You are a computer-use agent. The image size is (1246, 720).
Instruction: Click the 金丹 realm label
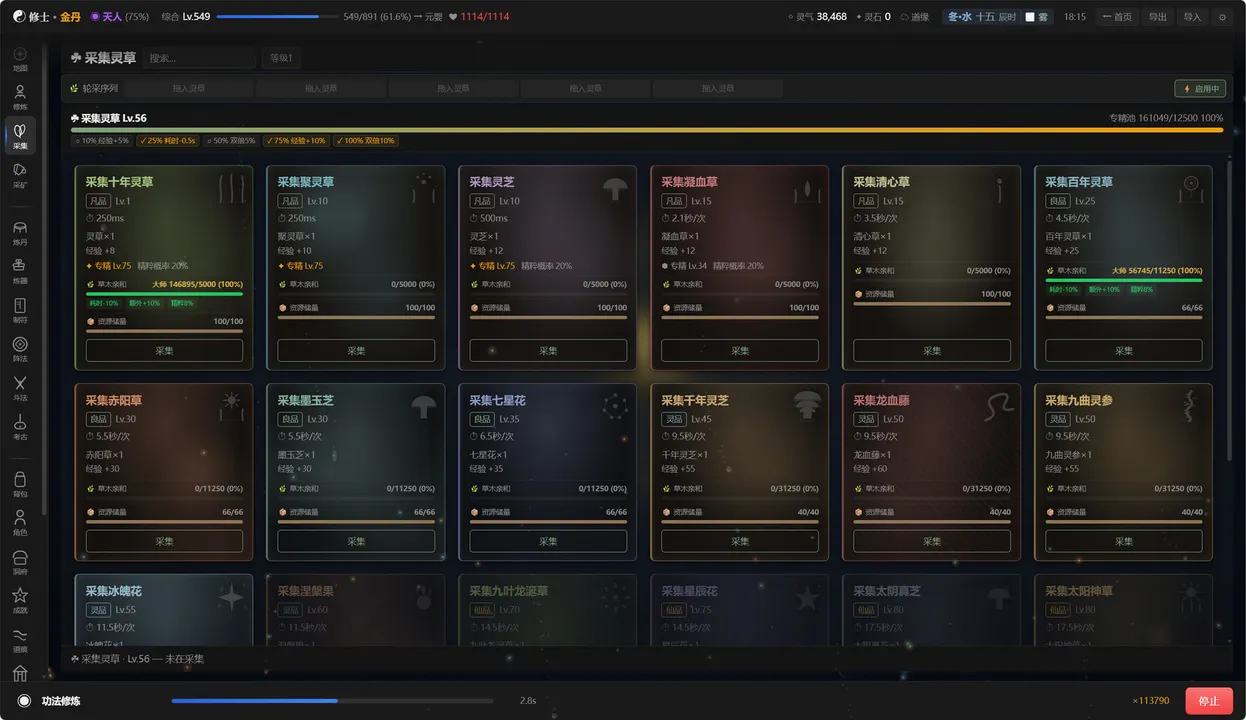pos(70,17)
